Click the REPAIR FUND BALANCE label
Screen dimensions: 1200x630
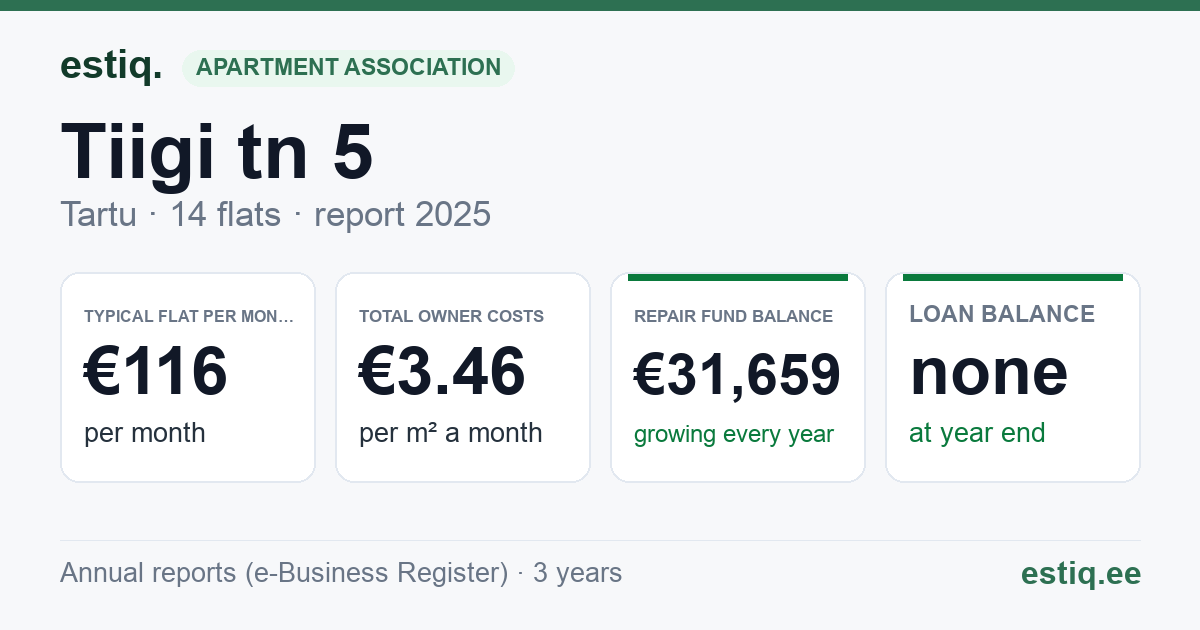click(733, 316)
